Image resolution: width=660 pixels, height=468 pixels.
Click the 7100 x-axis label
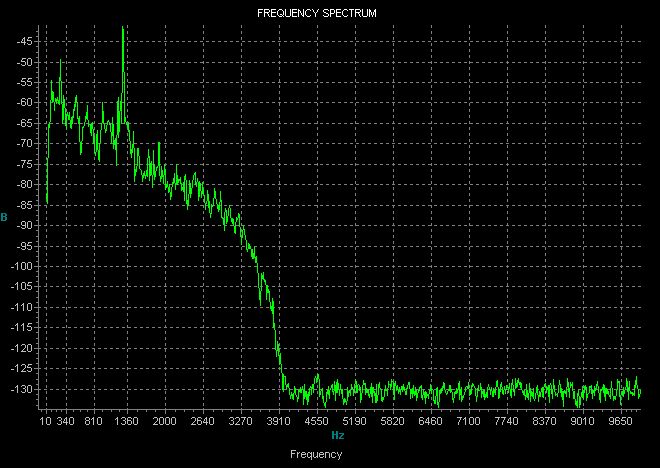tap(468, 421)
